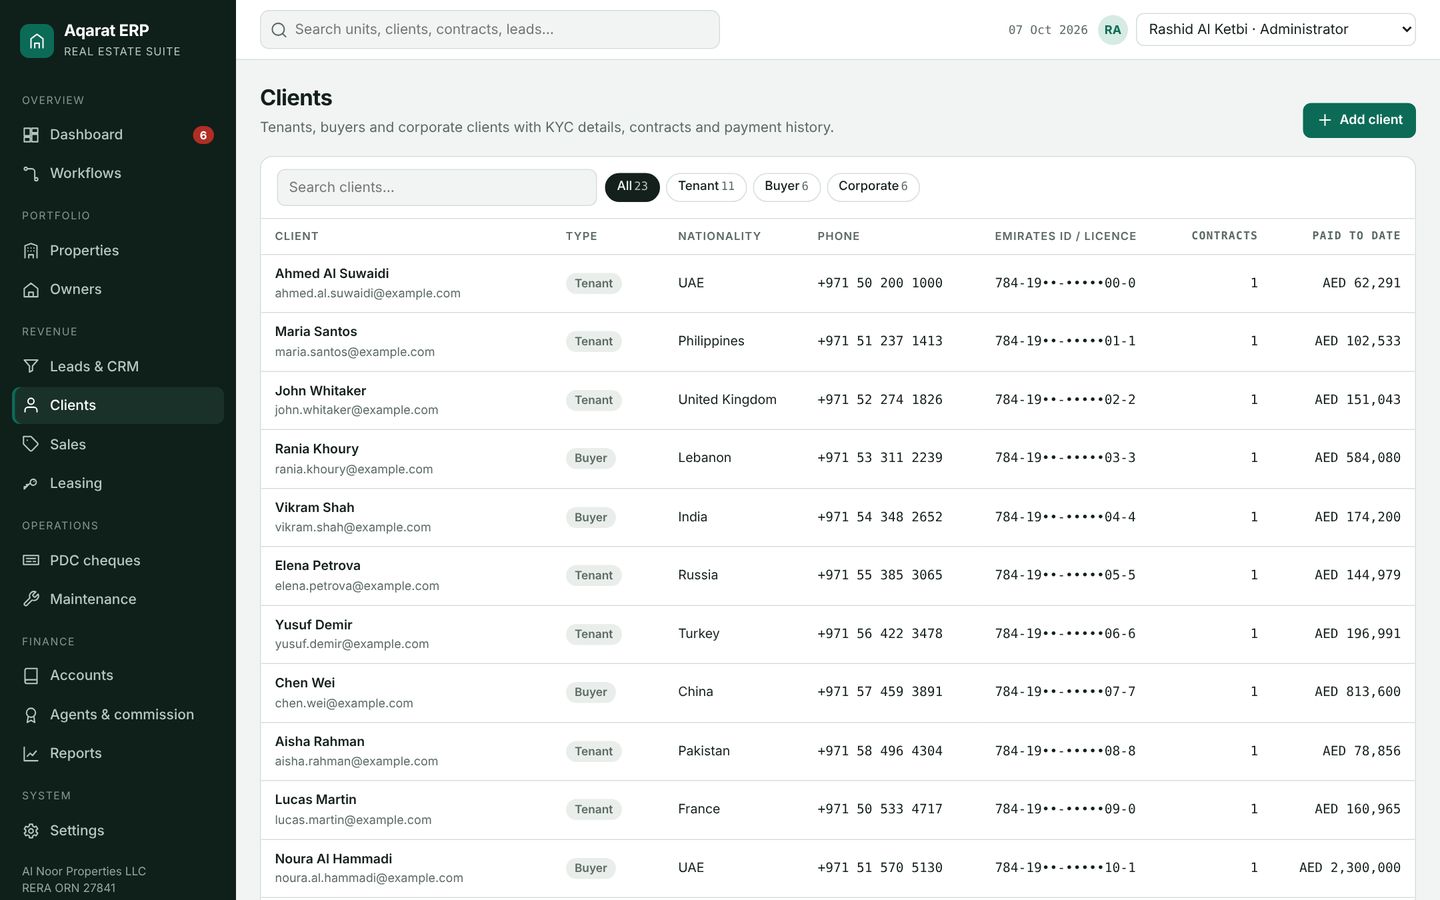Screen dimensions: 1440x900
Task: Click Rania Khoury's Buyer type badge
Action: pos(590,458)
